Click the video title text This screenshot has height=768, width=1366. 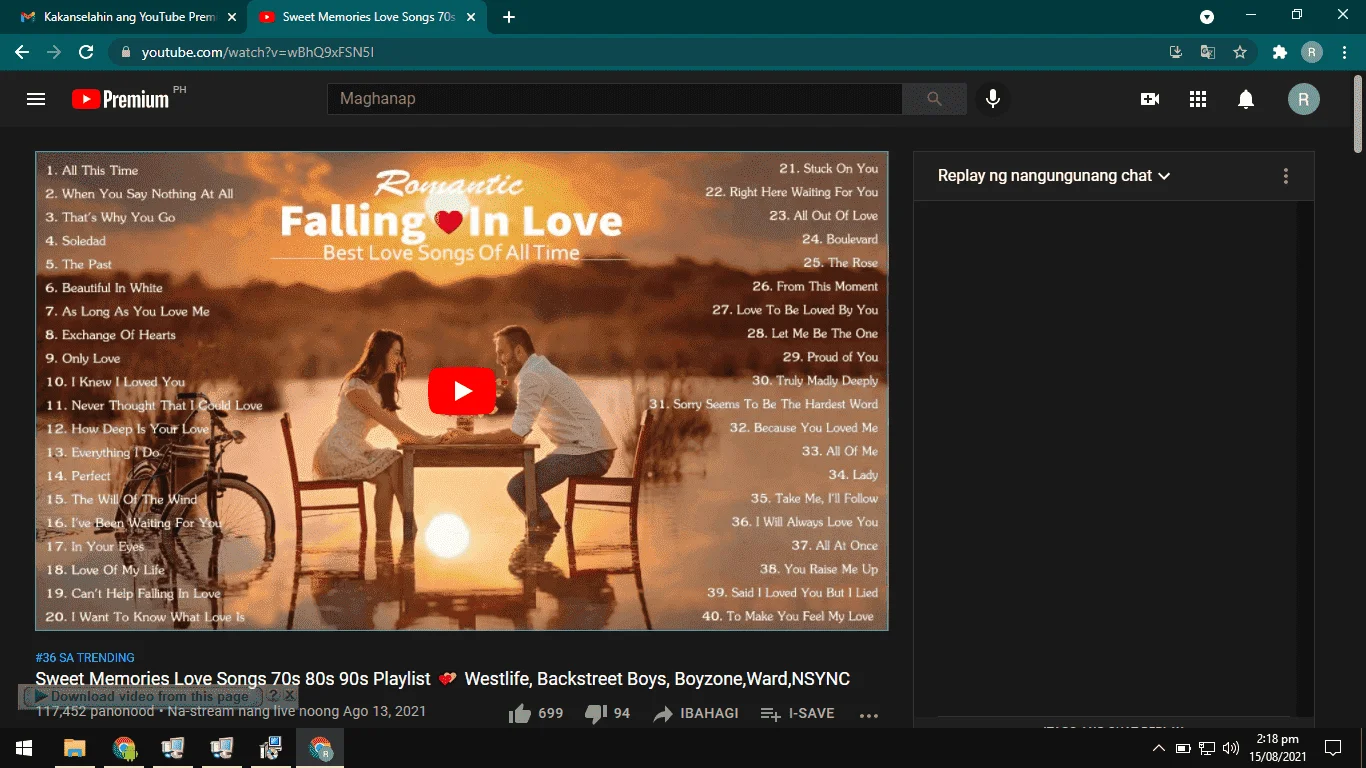click(x=443, y=679)
